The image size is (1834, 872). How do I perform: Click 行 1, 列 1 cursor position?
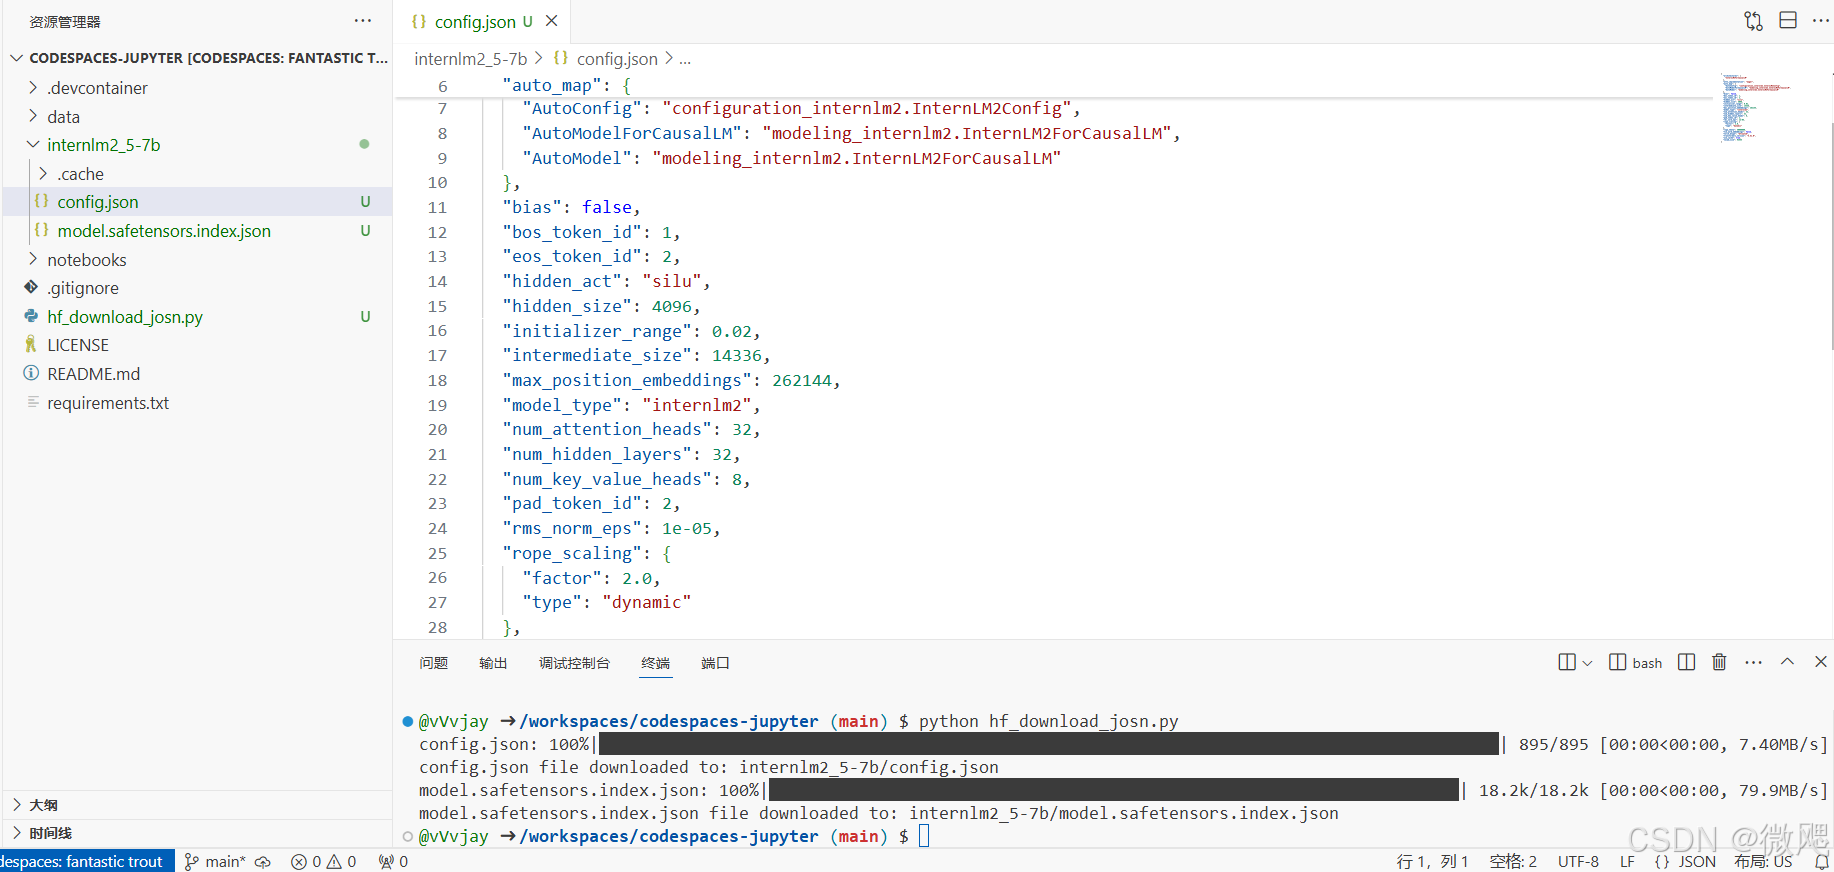(1432, 861)
